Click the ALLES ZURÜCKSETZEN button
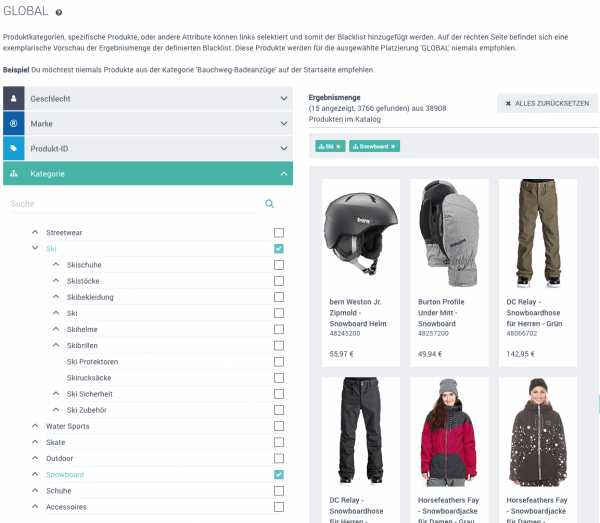The height and width of the screenshot is (523, 600). click(547, 103)
